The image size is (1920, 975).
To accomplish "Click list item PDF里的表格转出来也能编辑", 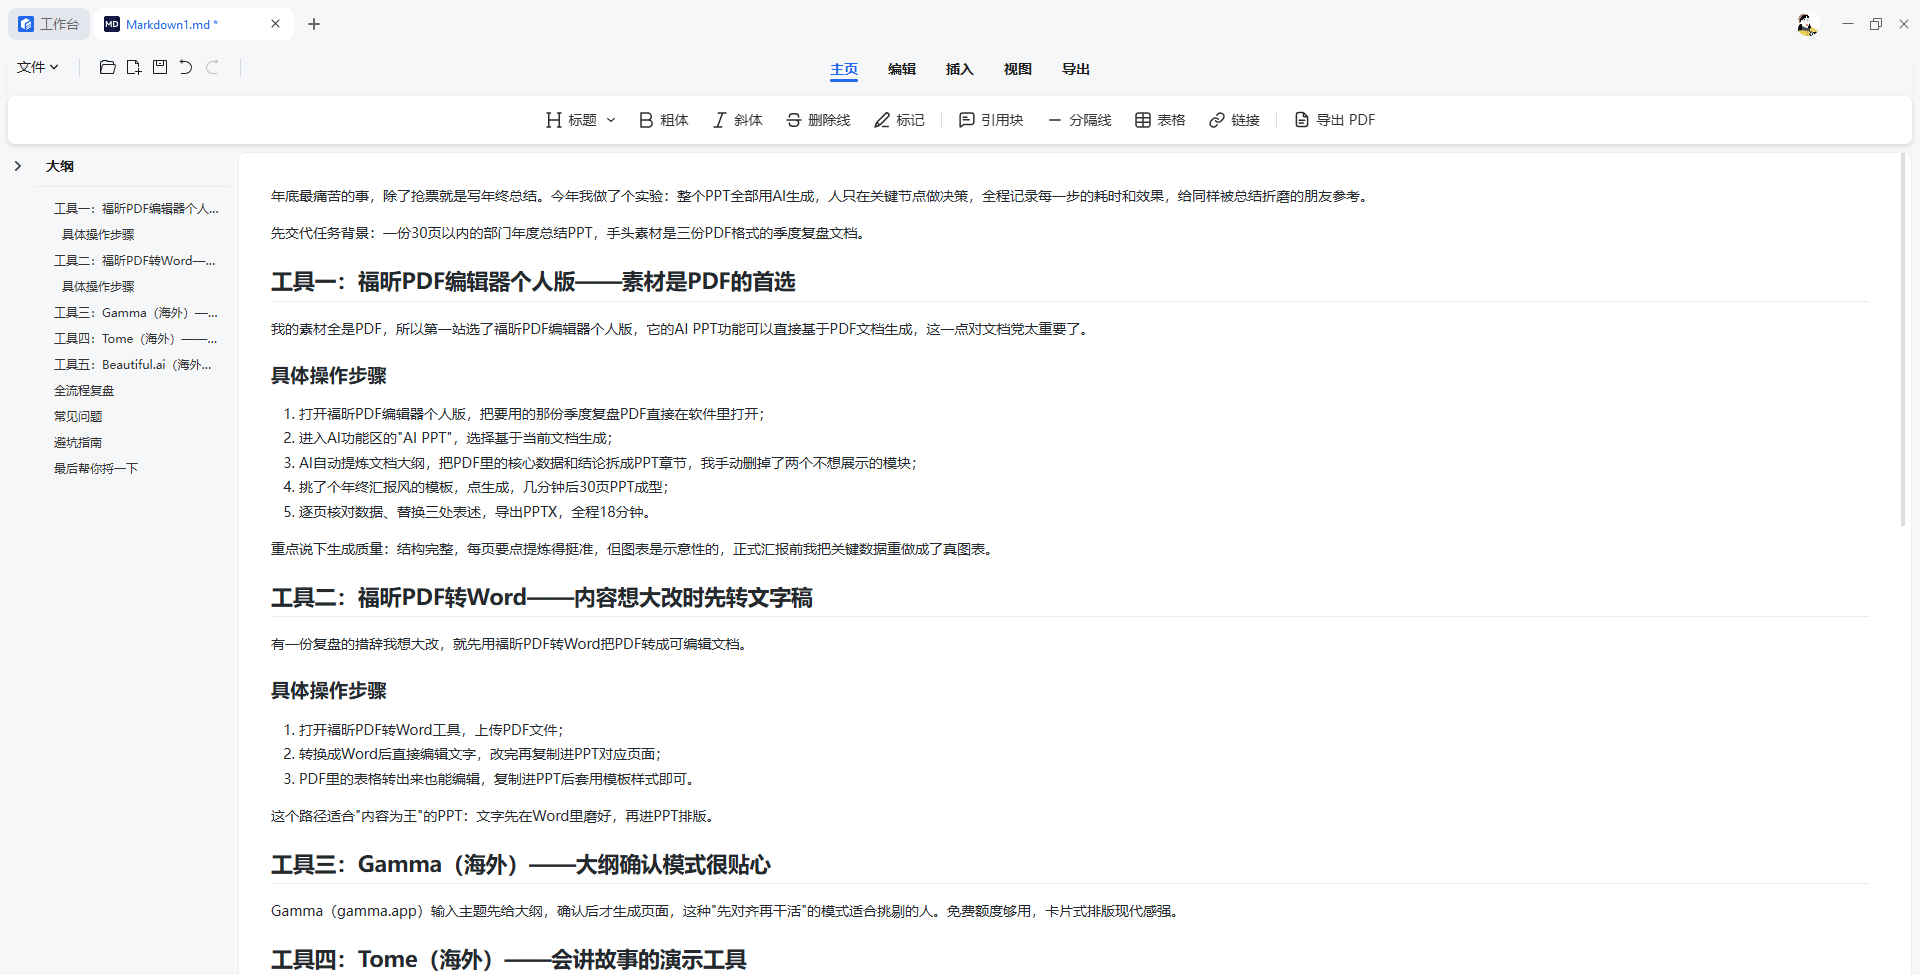I will [497, 779].
